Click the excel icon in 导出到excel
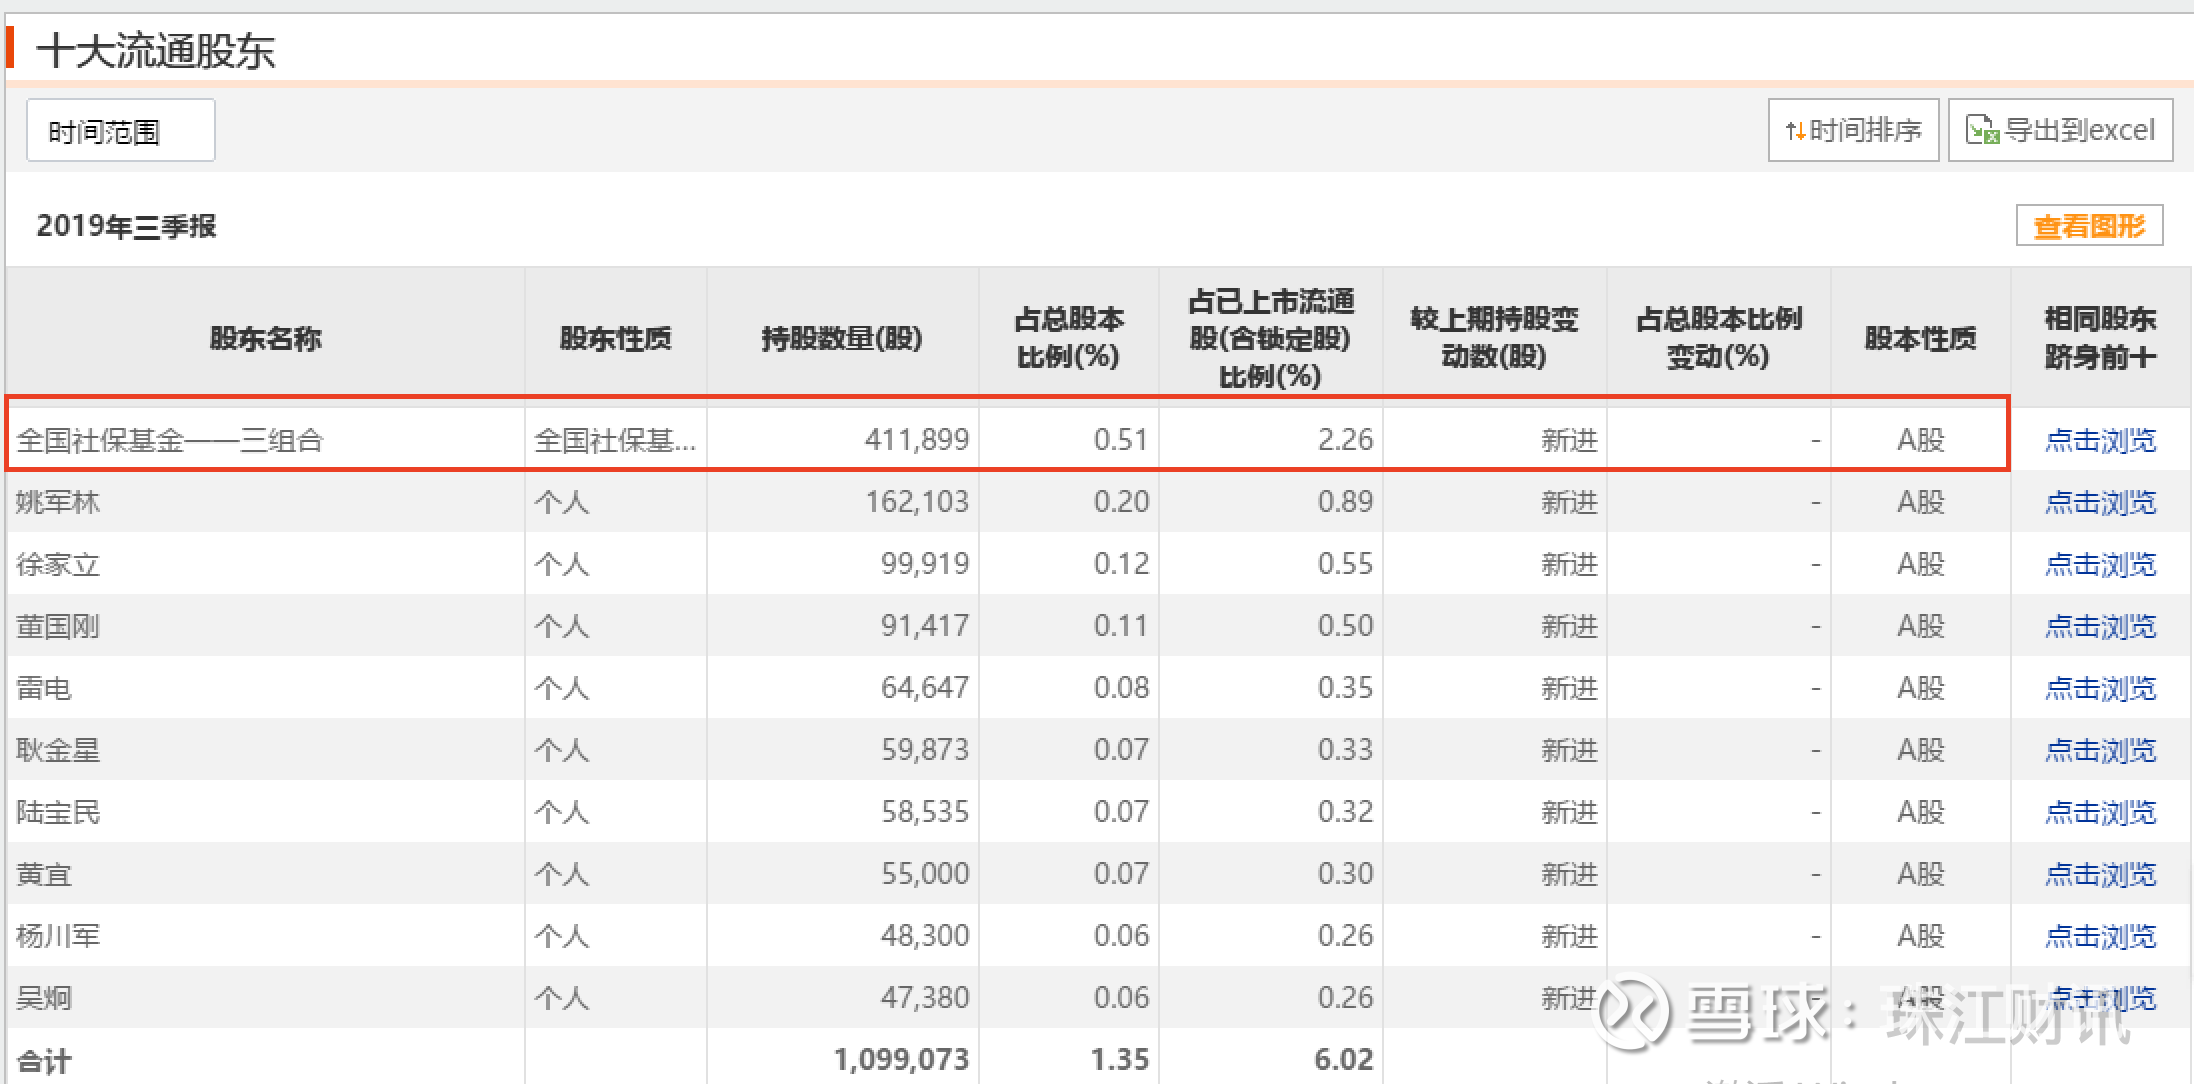This screenshot has height=1084, width=2194. tap(1982, 131)
